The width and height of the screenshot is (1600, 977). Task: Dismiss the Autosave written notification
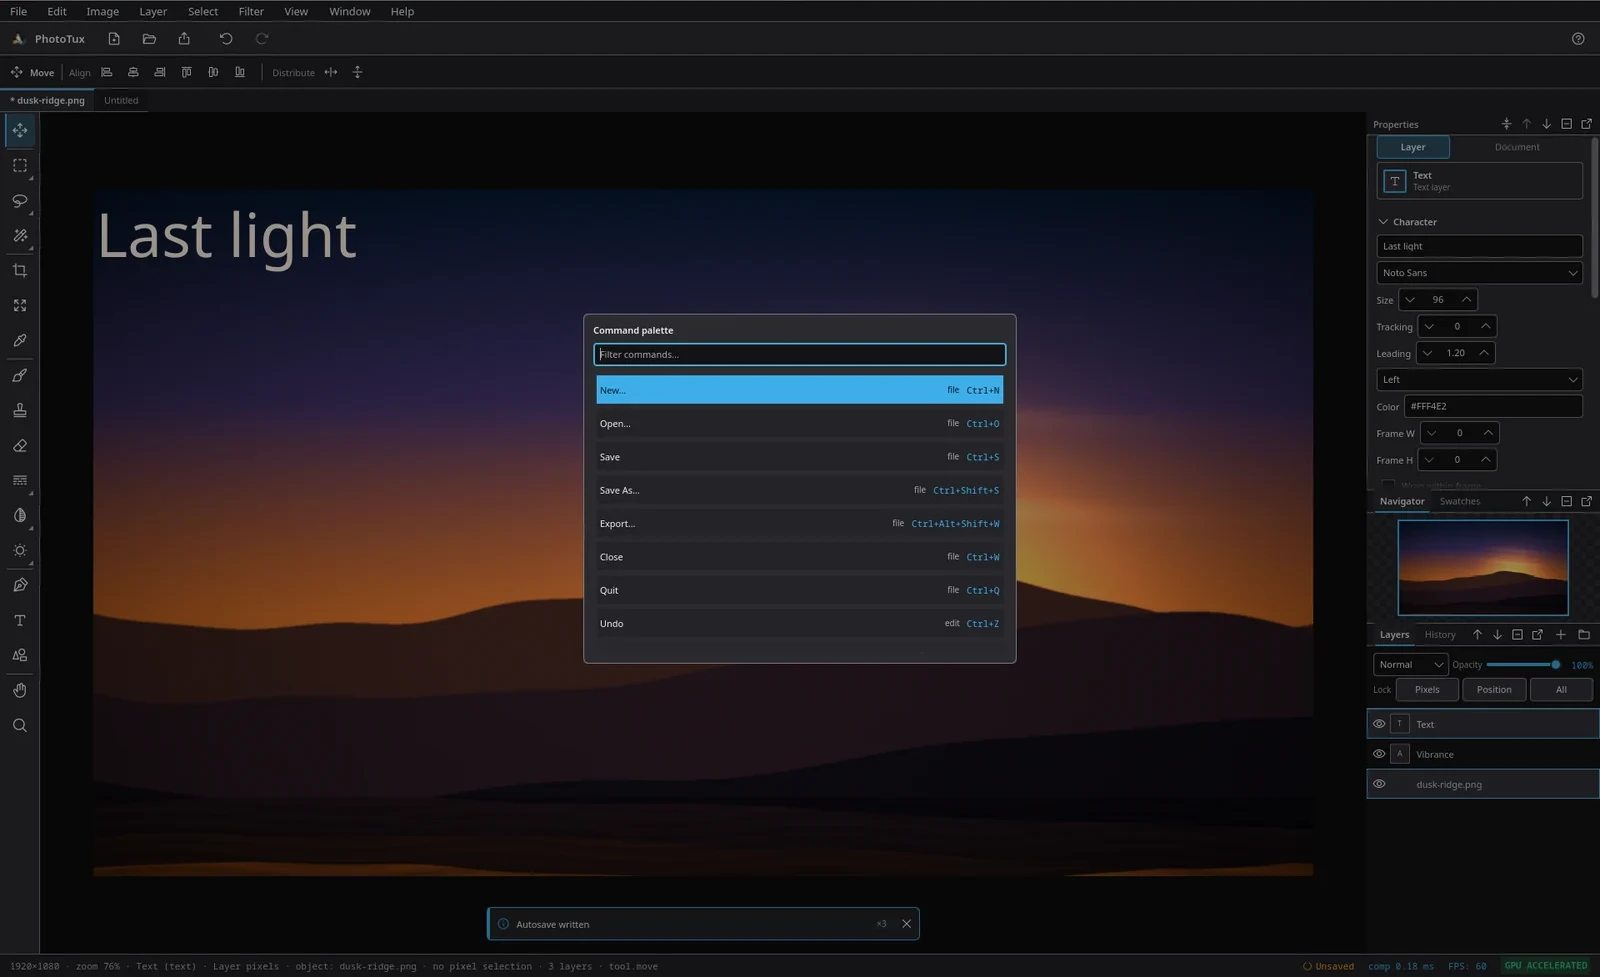(906, 924)
